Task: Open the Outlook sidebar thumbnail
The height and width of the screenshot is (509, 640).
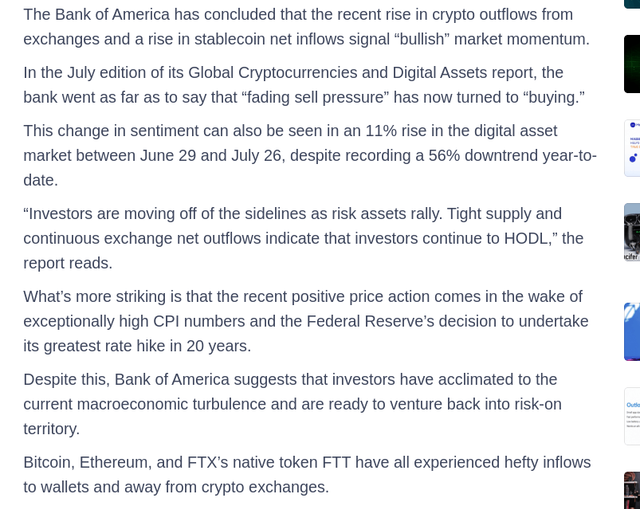Action: coord(632,416)
